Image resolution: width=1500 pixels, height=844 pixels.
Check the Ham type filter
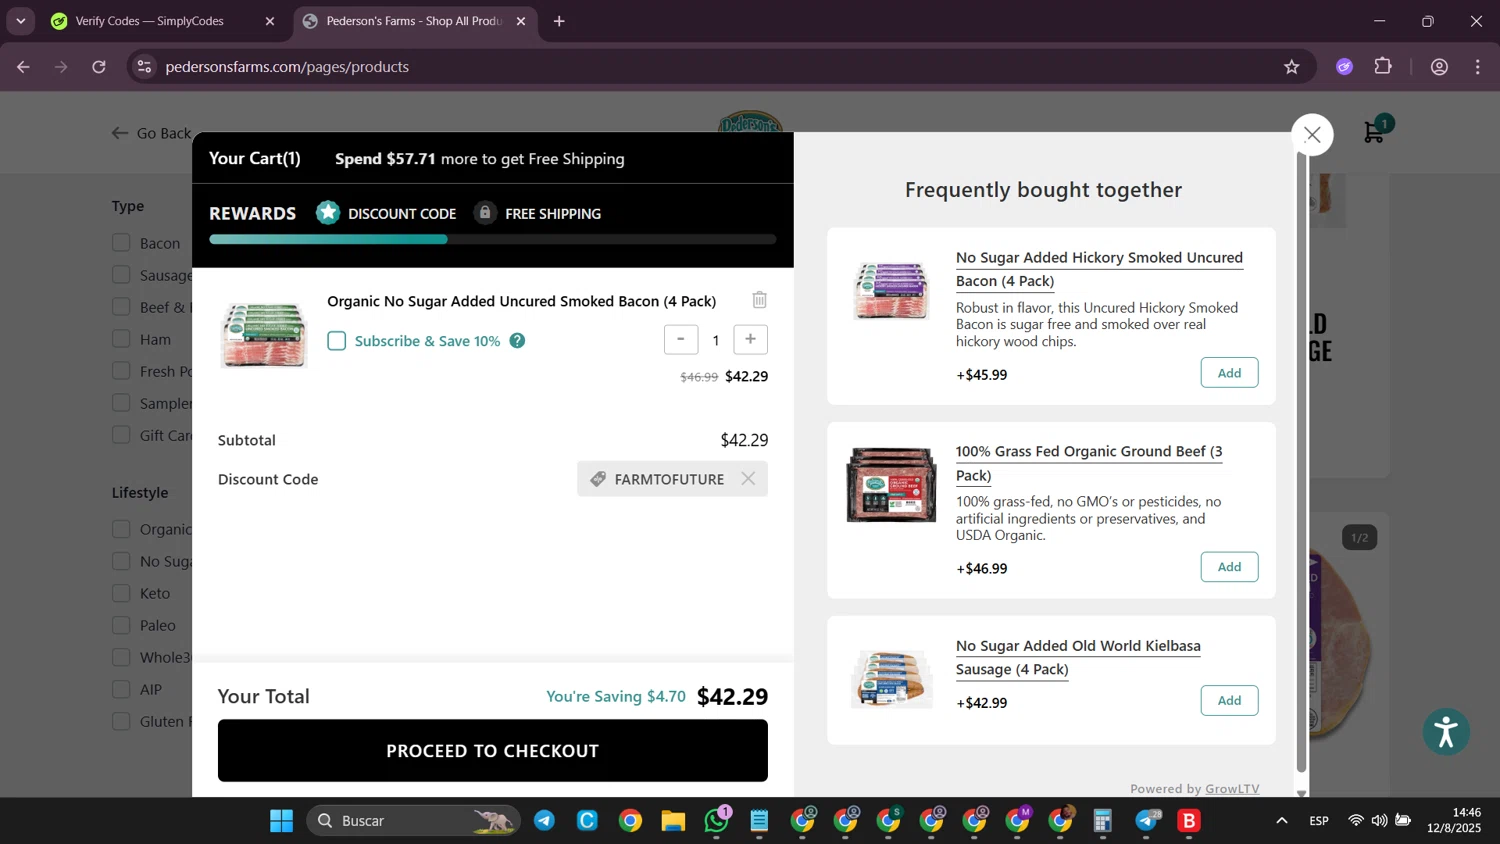[x=121, y=339]
